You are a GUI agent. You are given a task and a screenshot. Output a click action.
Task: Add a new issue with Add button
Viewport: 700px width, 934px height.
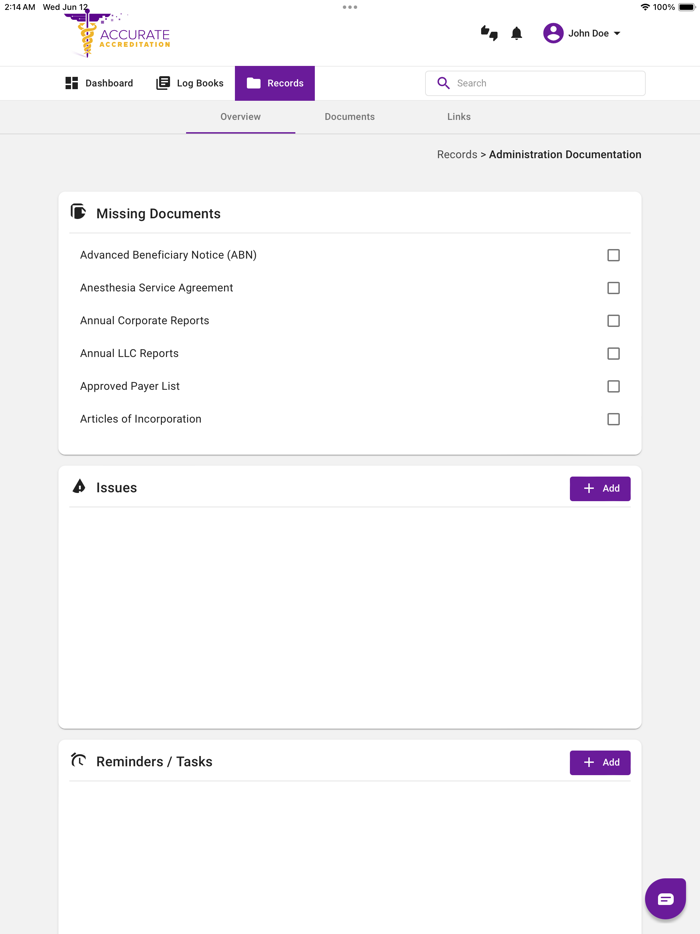click(x=600, y=488)
